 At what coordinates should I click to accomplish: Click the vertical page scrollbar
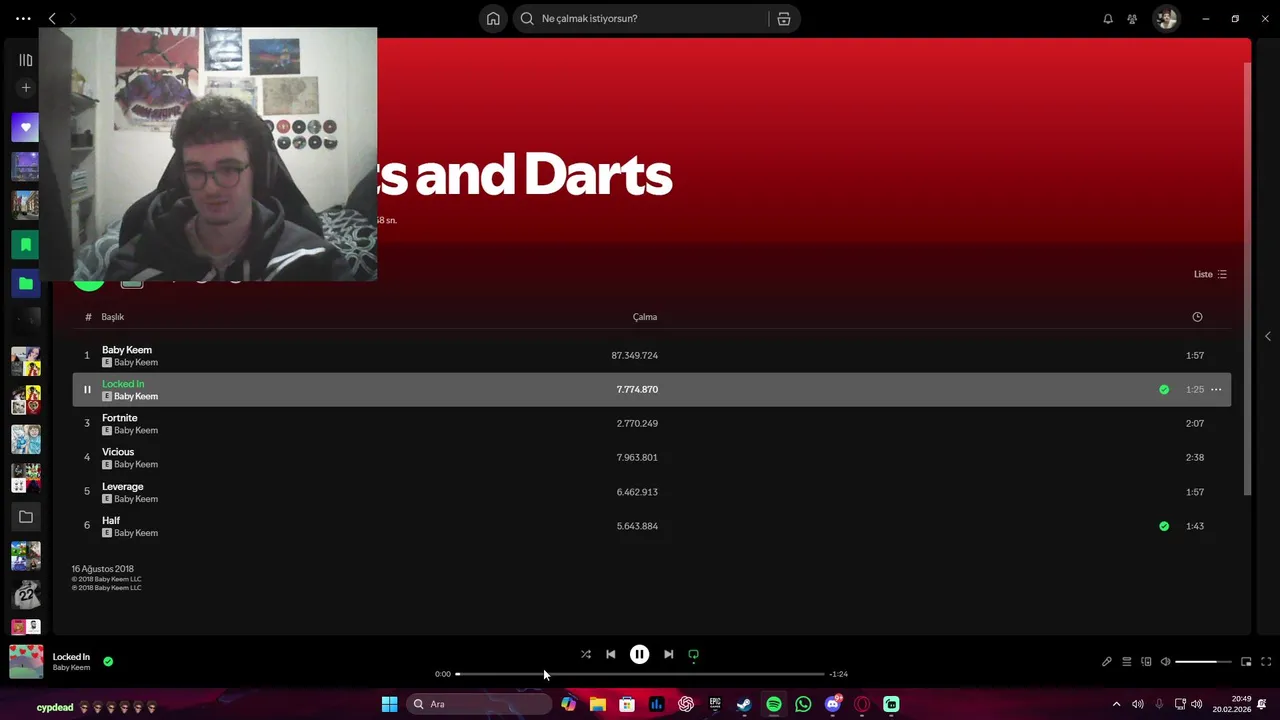(1247, 278)
